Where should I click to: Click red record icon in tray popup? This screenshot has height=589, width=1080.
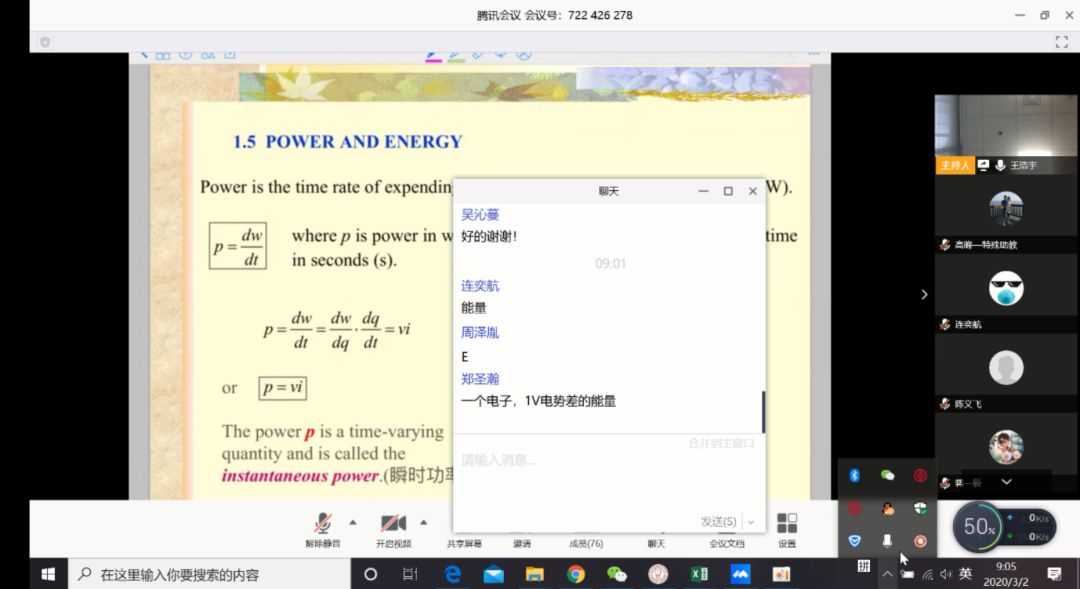click(920, 541)
